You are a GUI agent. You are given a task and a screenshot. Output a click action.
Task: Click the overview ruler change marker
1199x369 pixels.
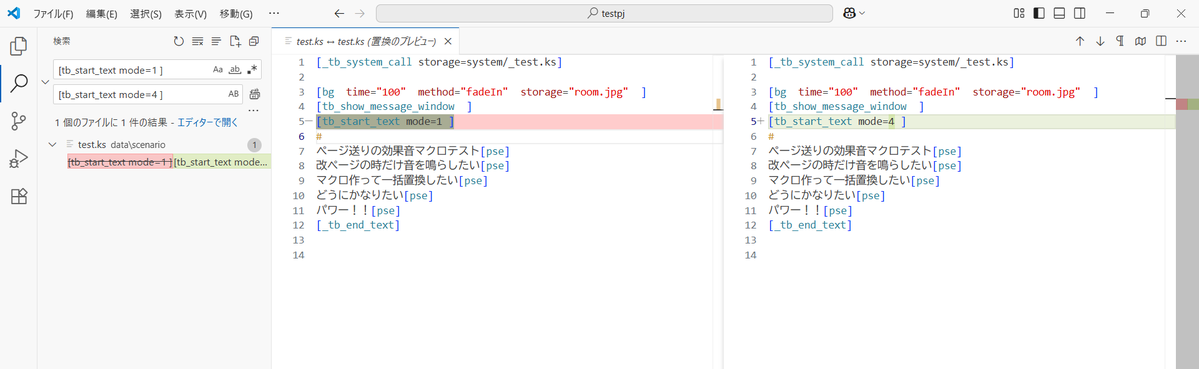pos(1187,104)
